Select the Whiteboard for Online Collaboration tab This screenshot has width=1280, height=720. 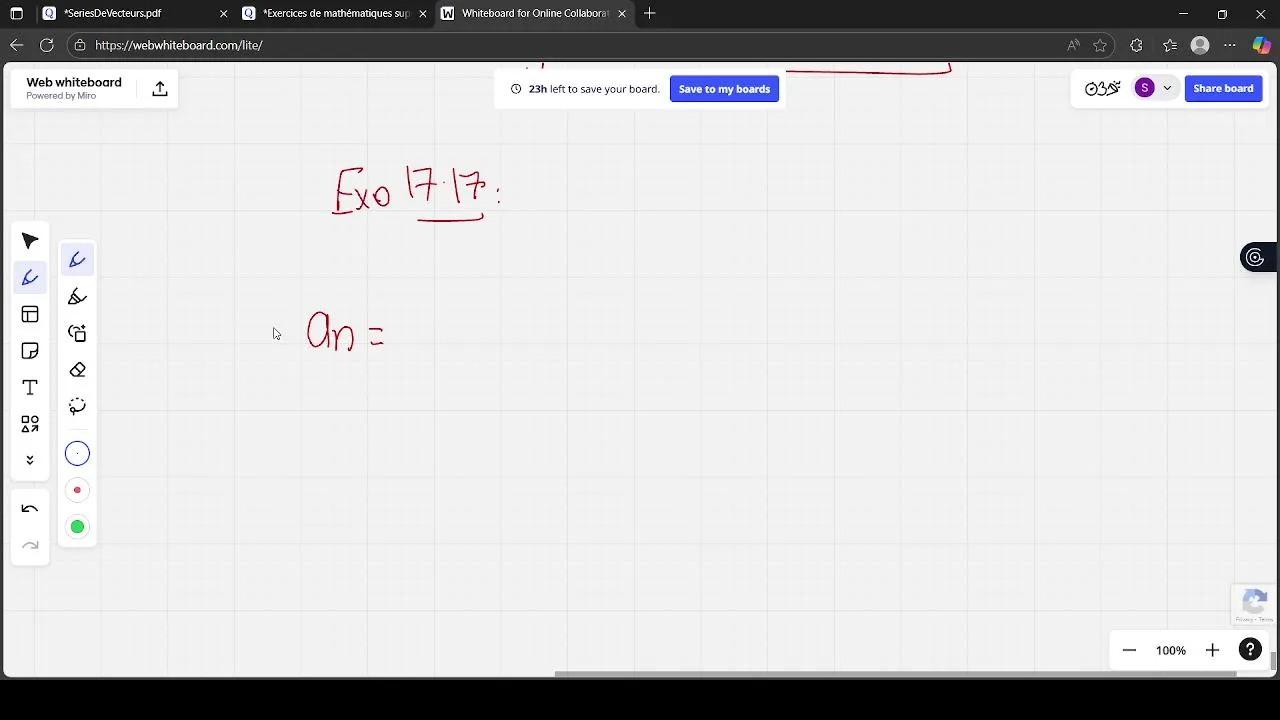[535, 13]
